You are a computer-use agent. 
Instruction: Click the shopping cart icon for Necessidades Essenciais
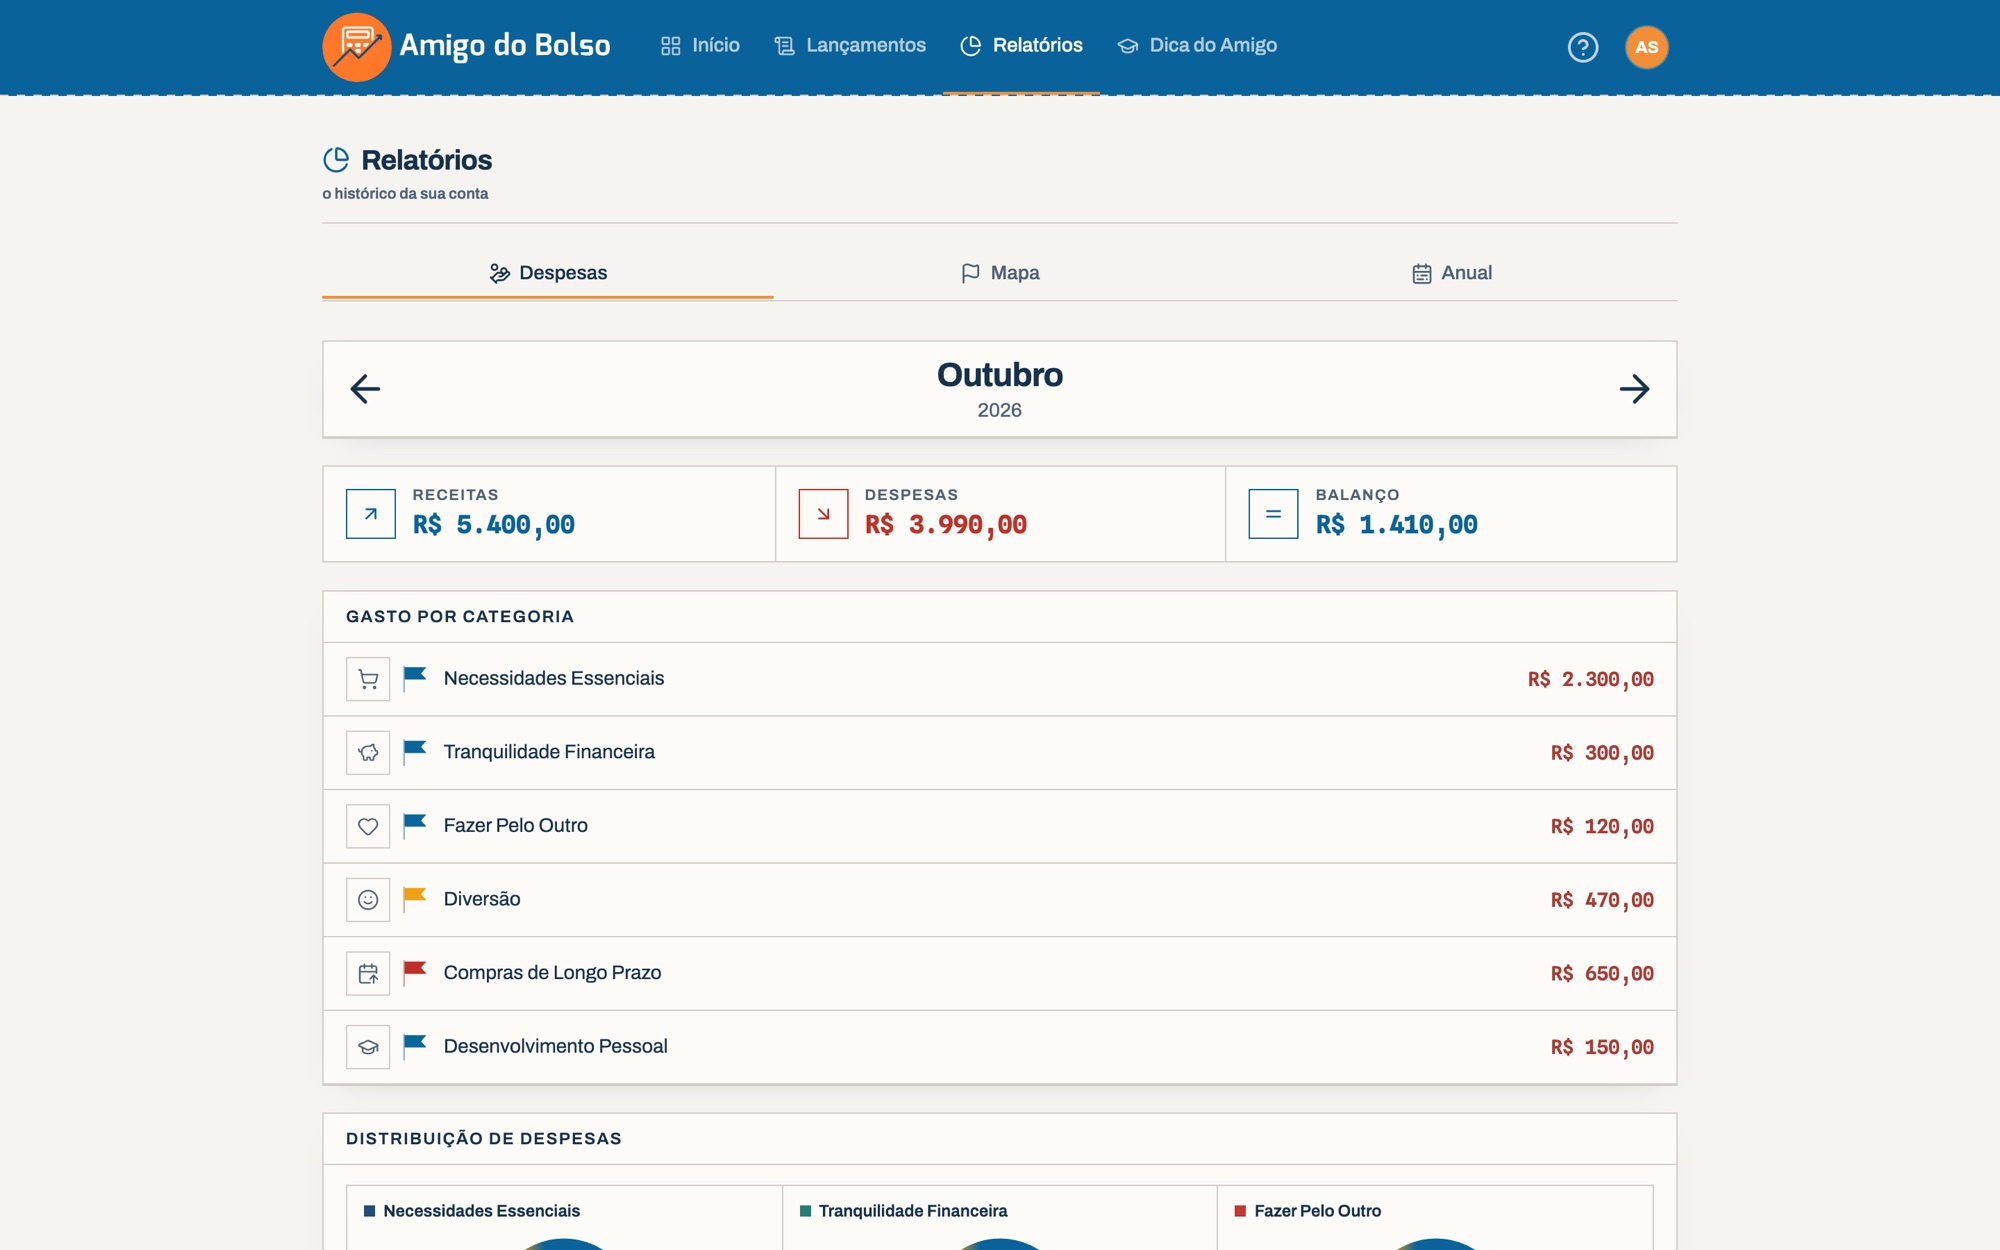point(368,679)
